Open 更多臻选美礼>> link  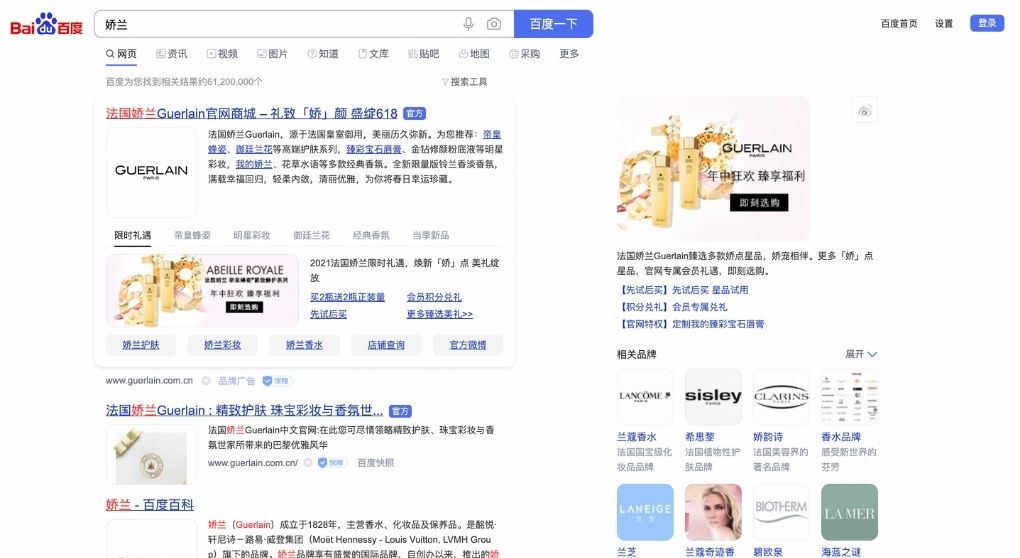pos(440,314)
